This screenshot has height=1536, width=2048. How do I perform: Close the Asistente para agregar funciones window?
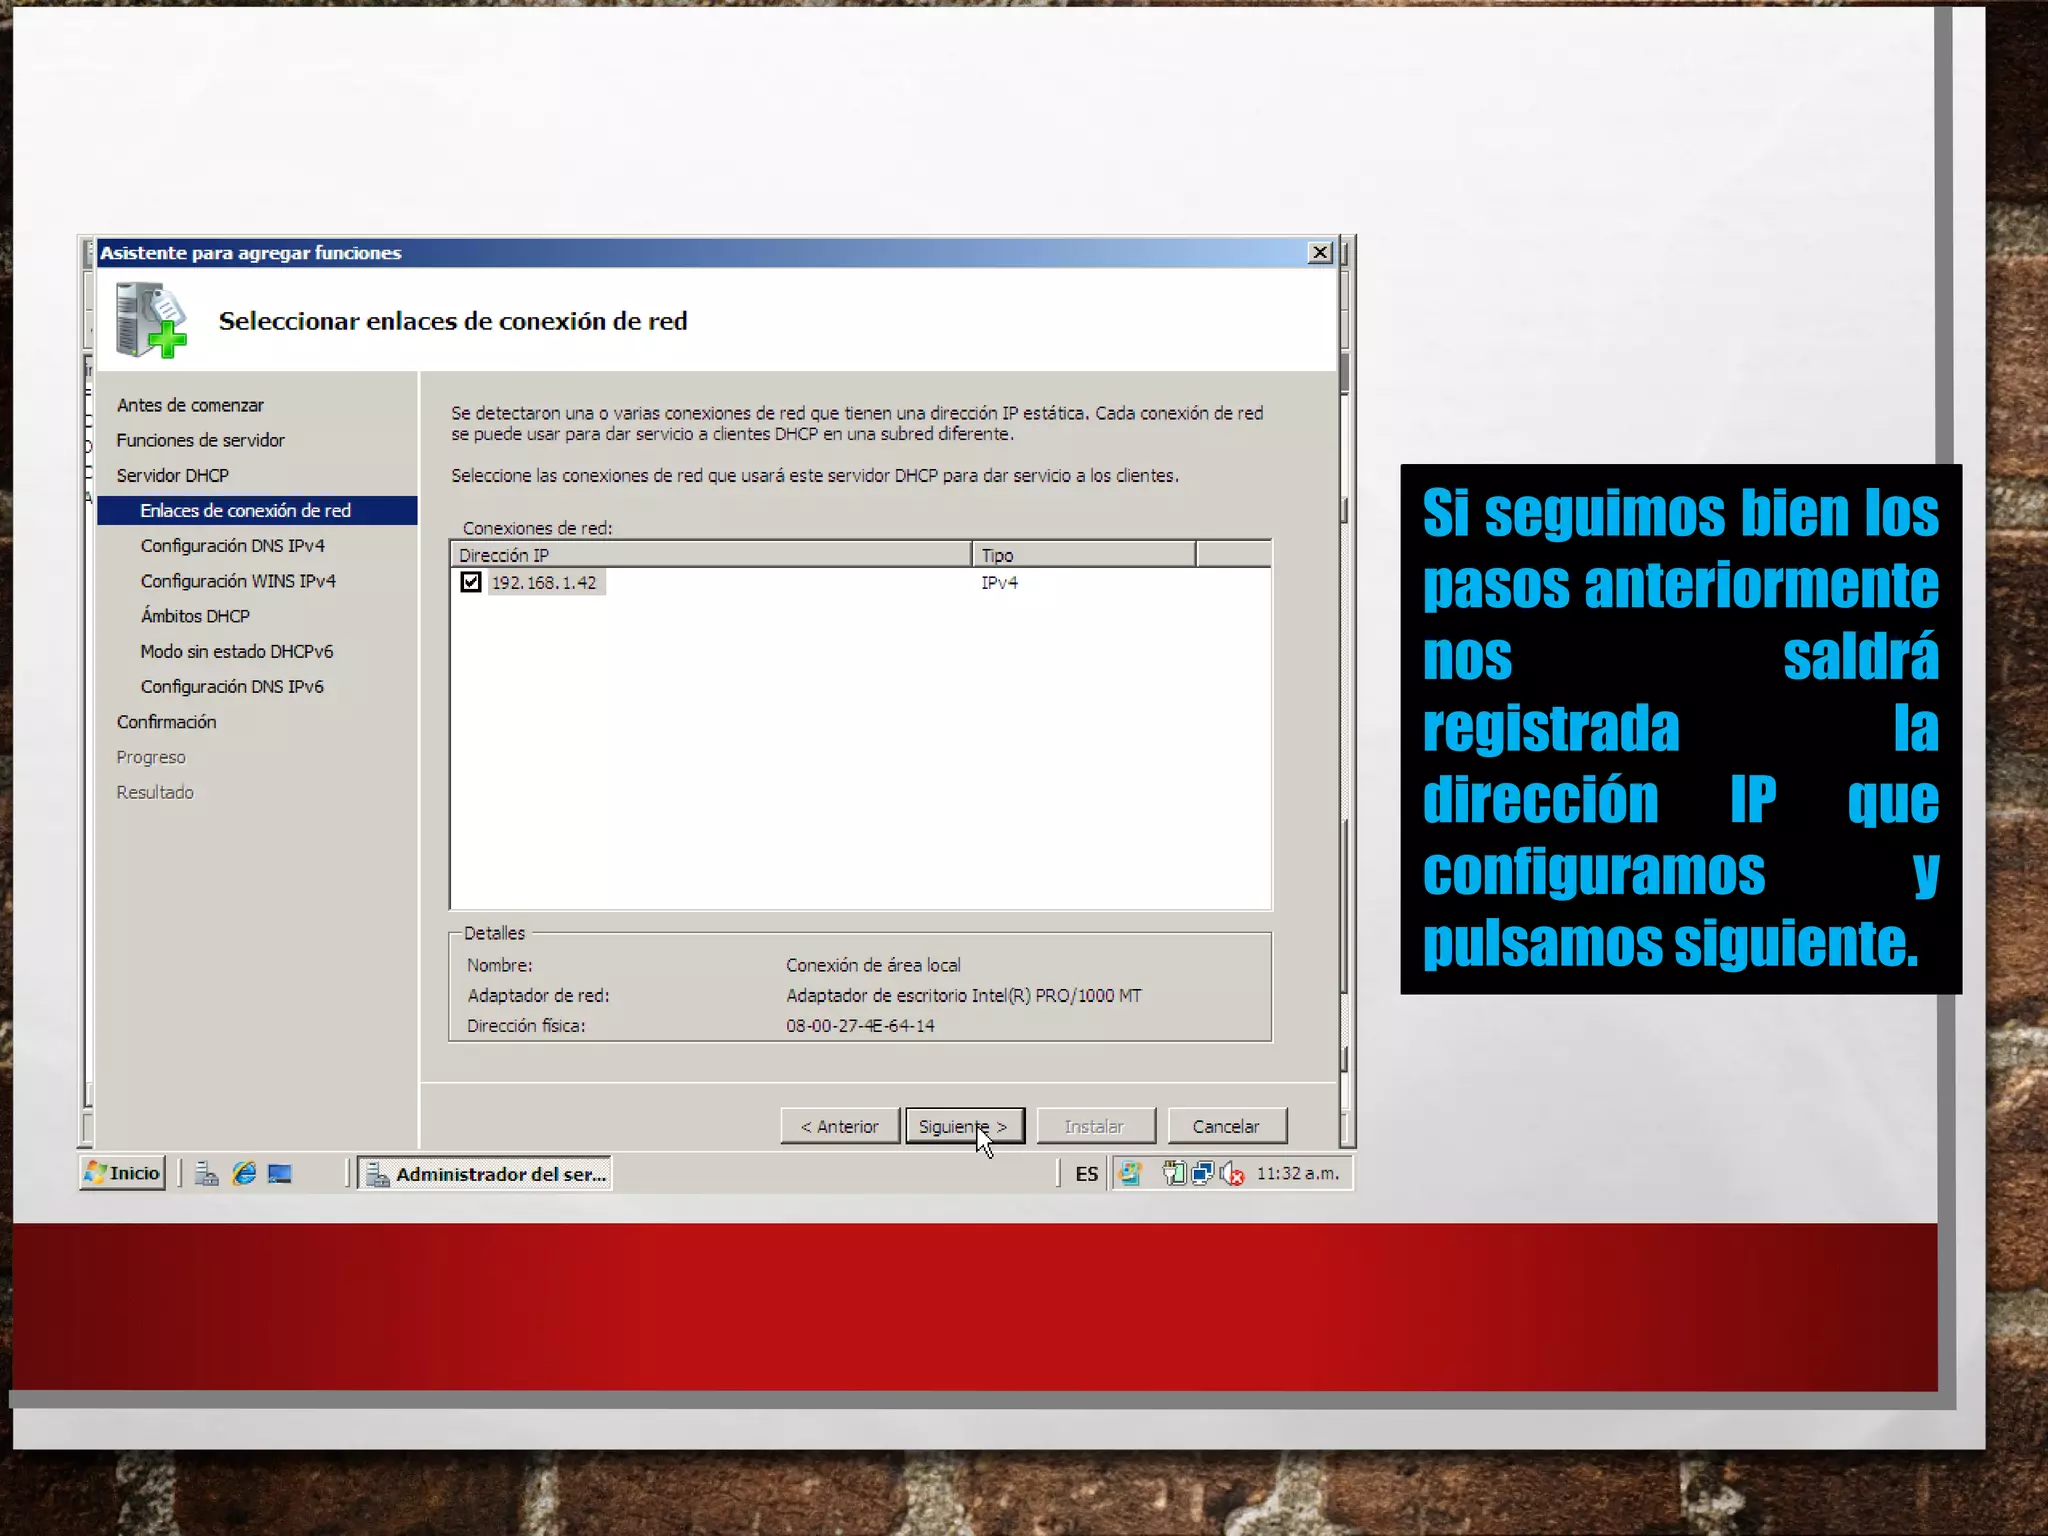pos(1320,253)
